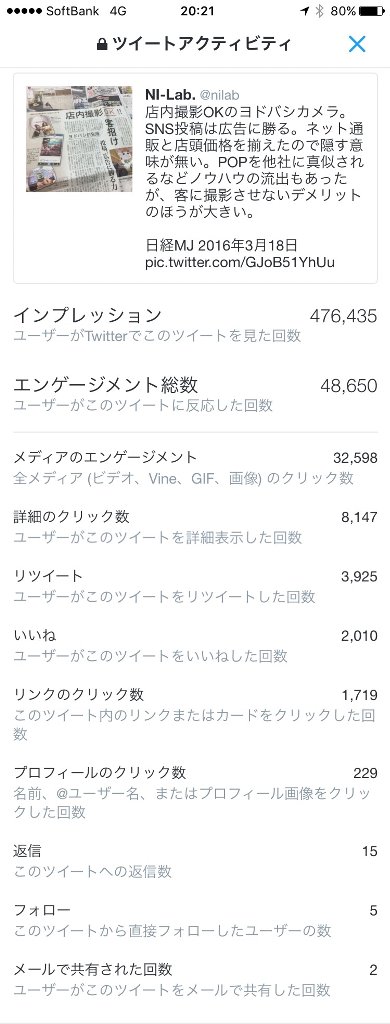Select the インプレッション row showing 476,435

[x=195, y=325]
